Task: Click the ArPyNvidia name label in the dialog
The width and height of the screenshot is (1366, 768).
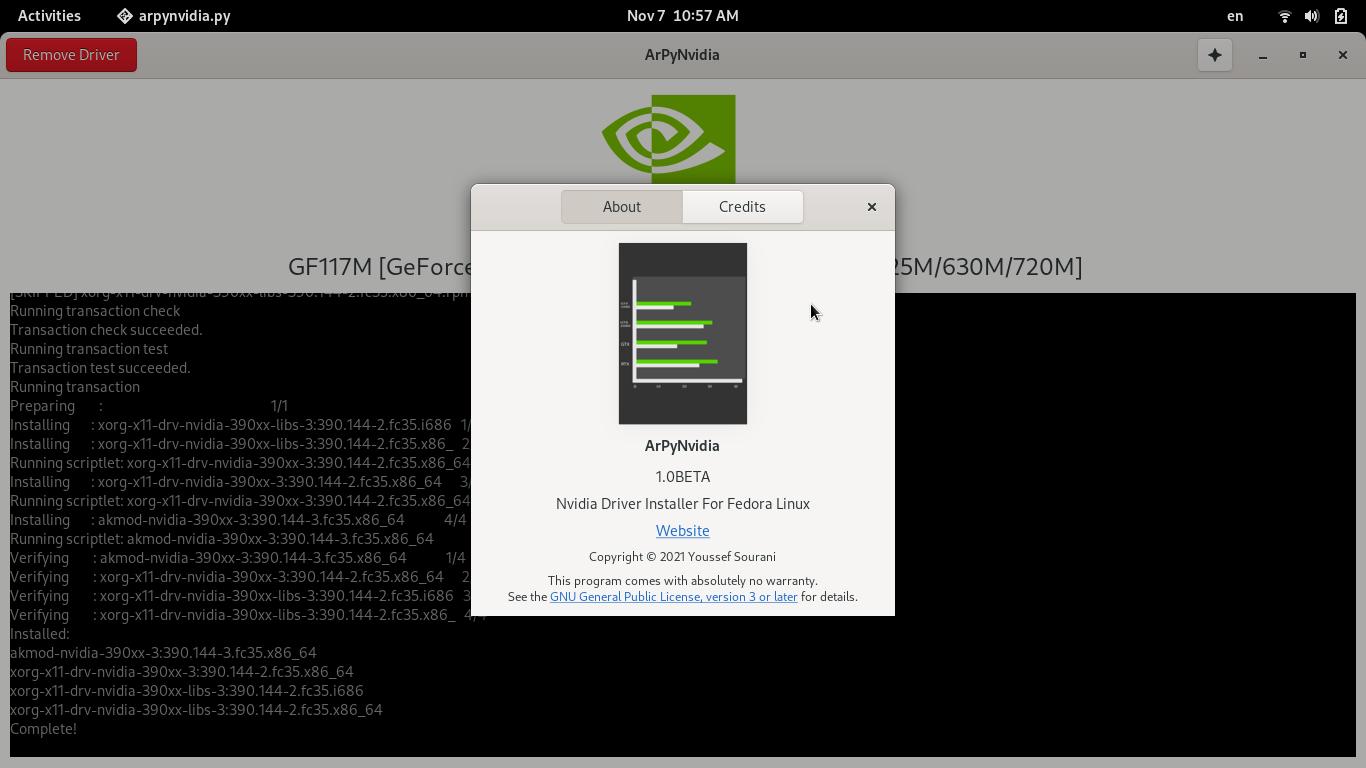Action: [683, 446]
